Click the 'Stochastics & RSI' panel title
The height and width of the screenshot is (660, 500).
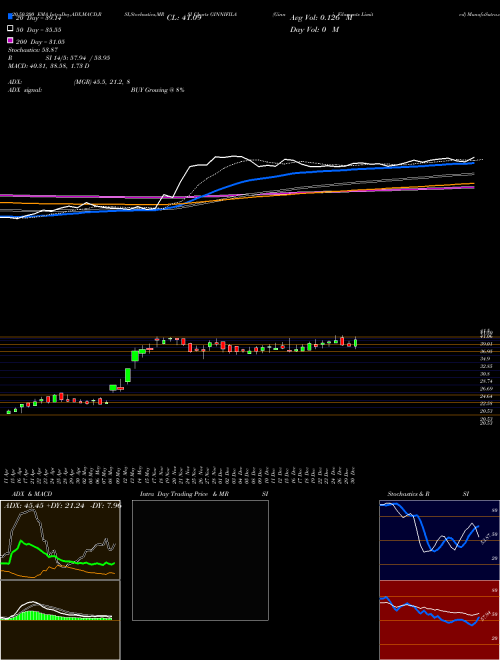click(x=428, y=494)
